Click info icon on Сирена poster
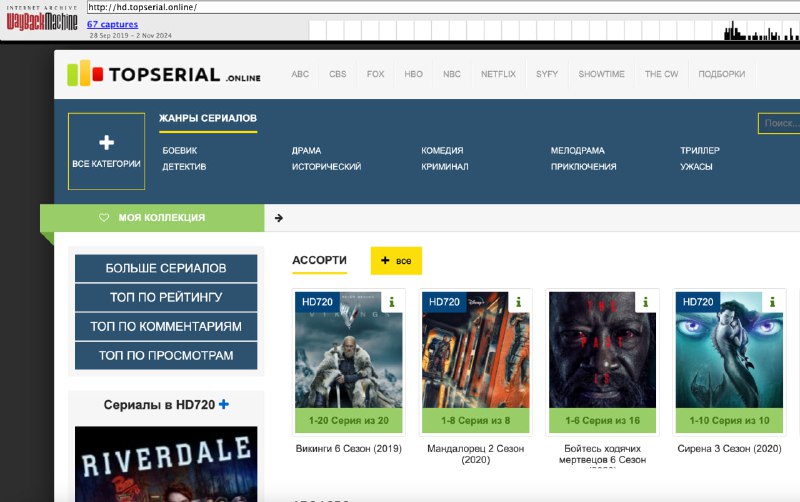Image resolution: width=800 pixels, height=502 pixels. click(772, 302)
